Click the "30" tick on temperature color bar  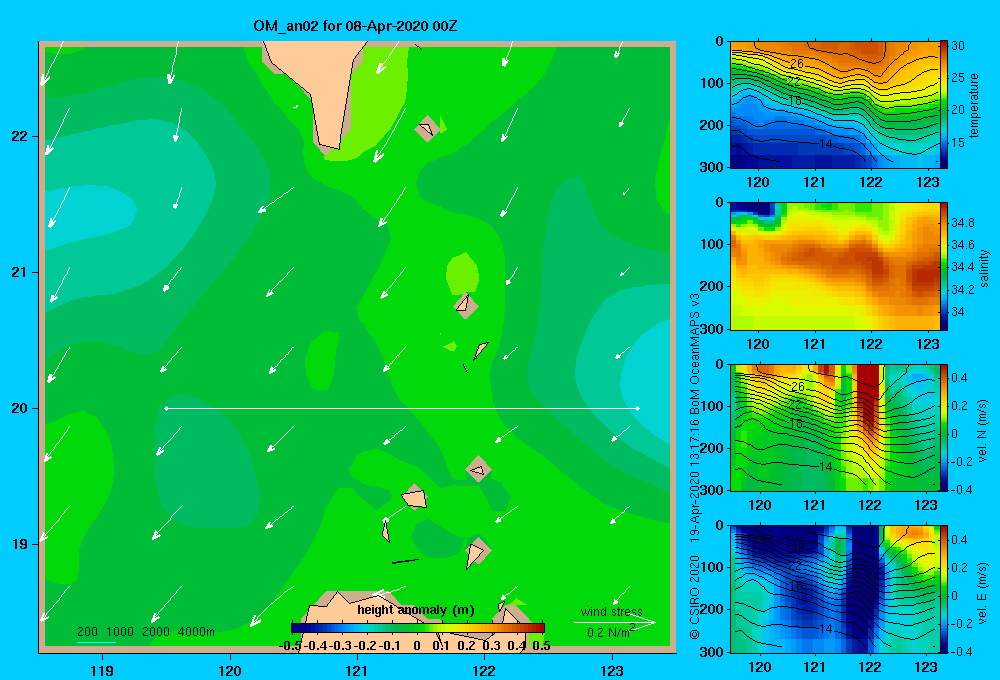point(958,46)
